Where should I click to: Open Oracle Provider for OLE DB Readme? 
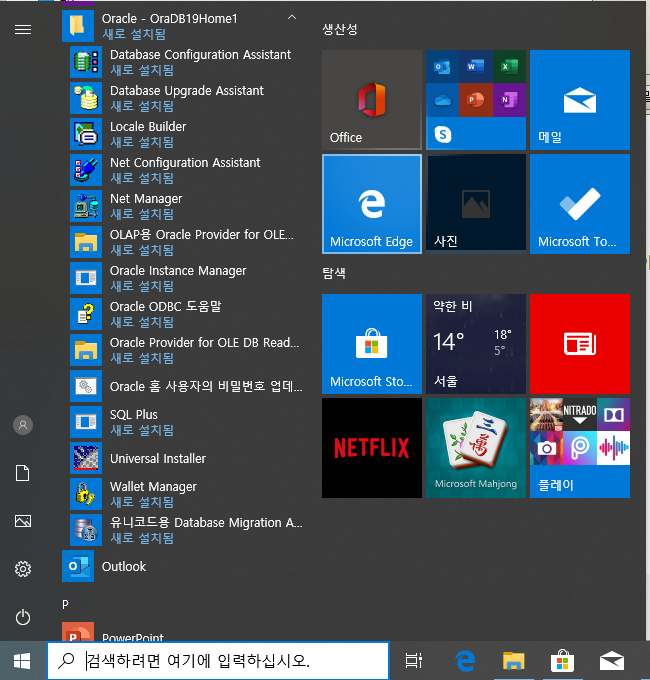[186, 350]
